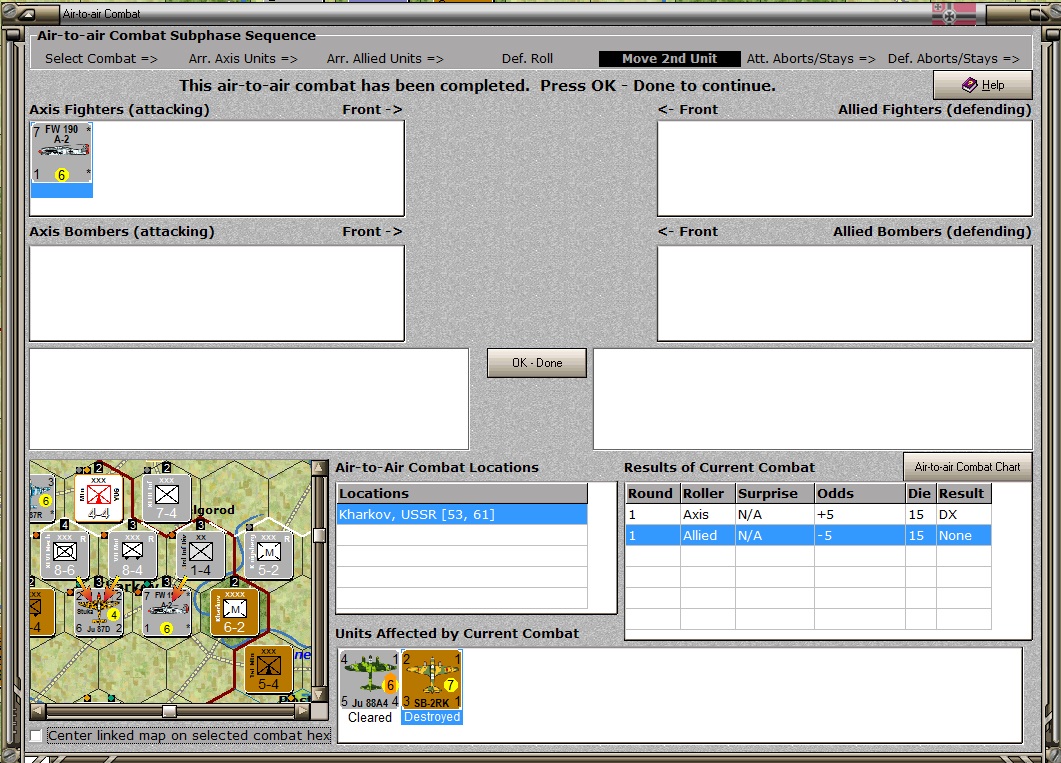Click the map horizontal scrollbar left arrow
This screenshot has height=763, width=1061.
pyautogui.click(x=38, y=711)
